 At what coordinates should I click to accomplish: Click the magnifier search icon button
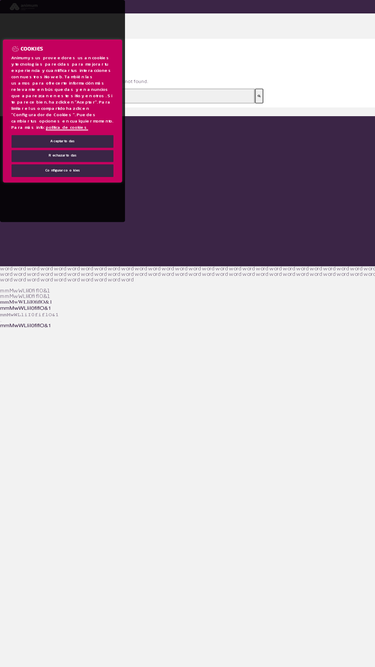click(259, 96)
